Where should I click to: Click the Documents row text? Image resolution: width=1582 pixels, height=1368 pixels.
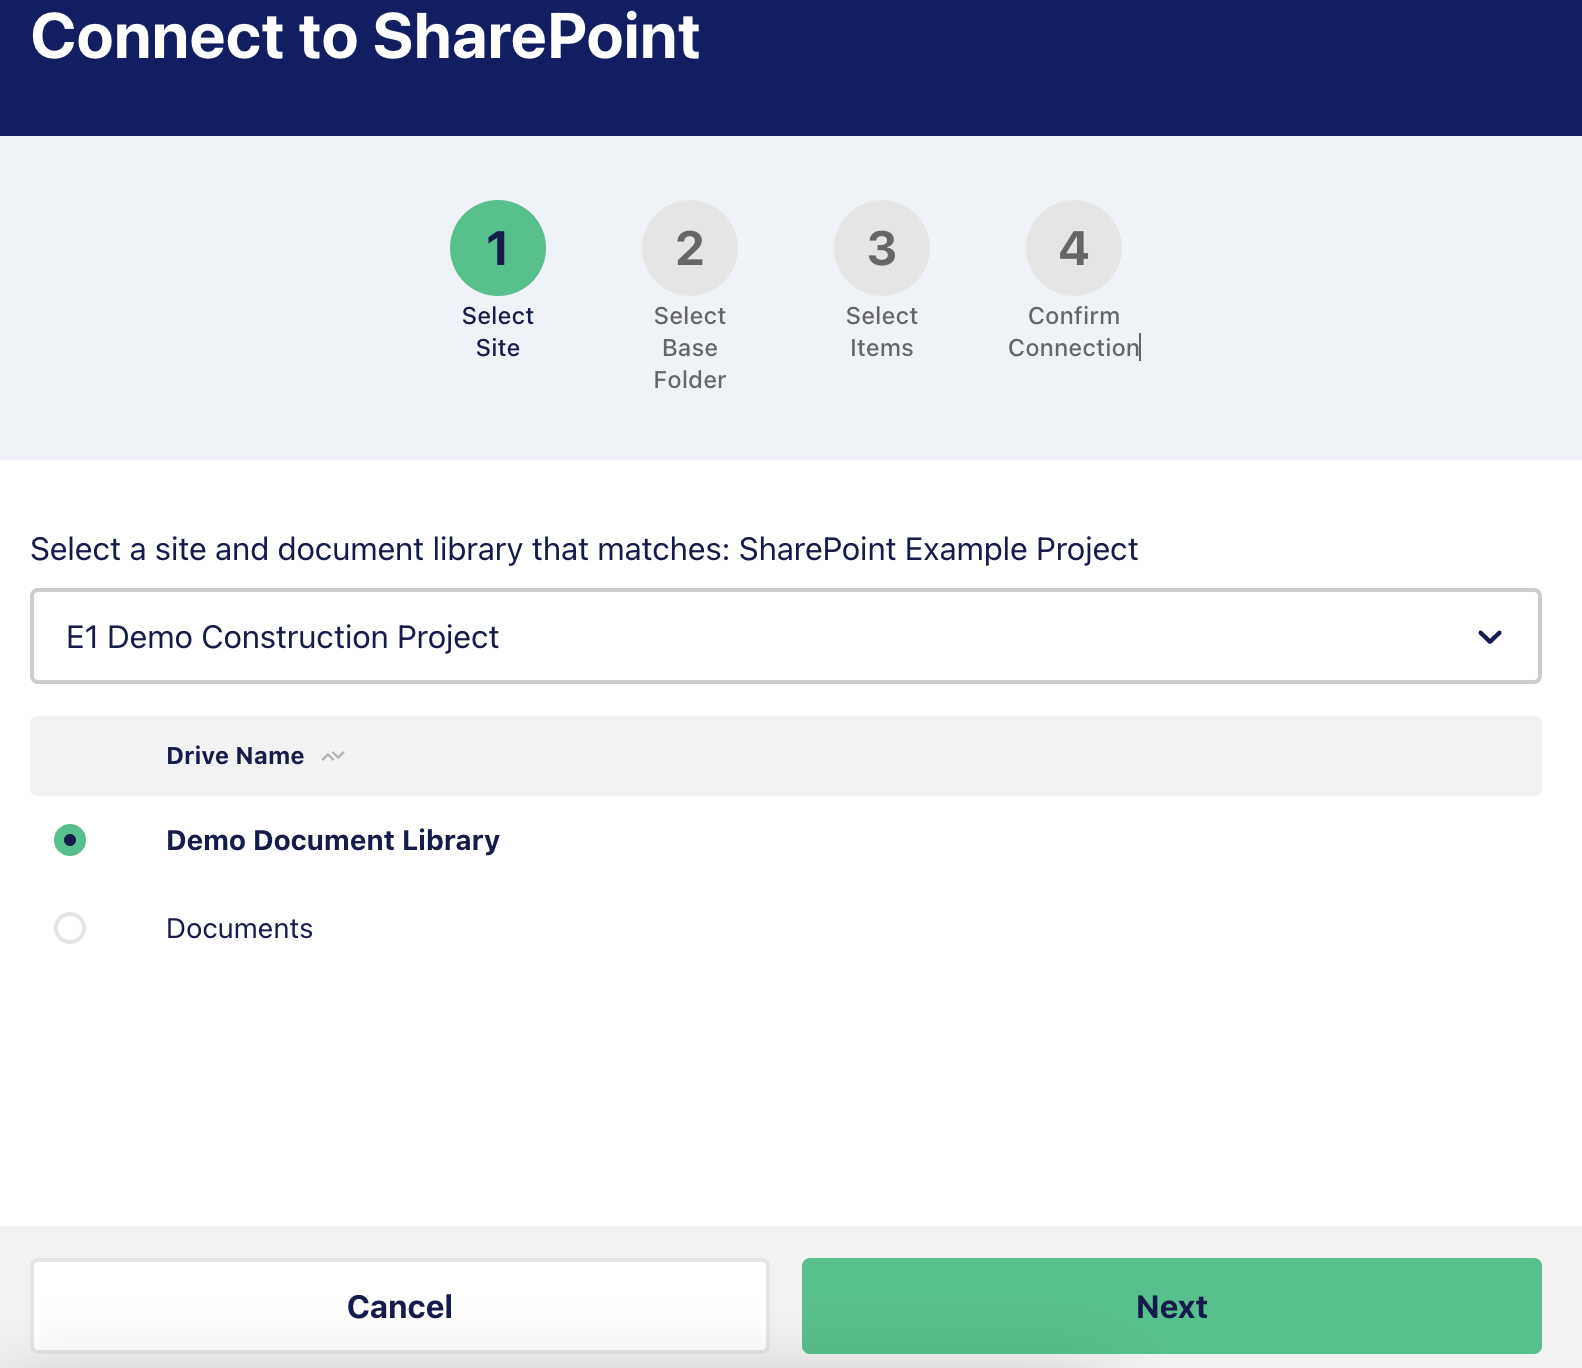(x=240, y=928)
